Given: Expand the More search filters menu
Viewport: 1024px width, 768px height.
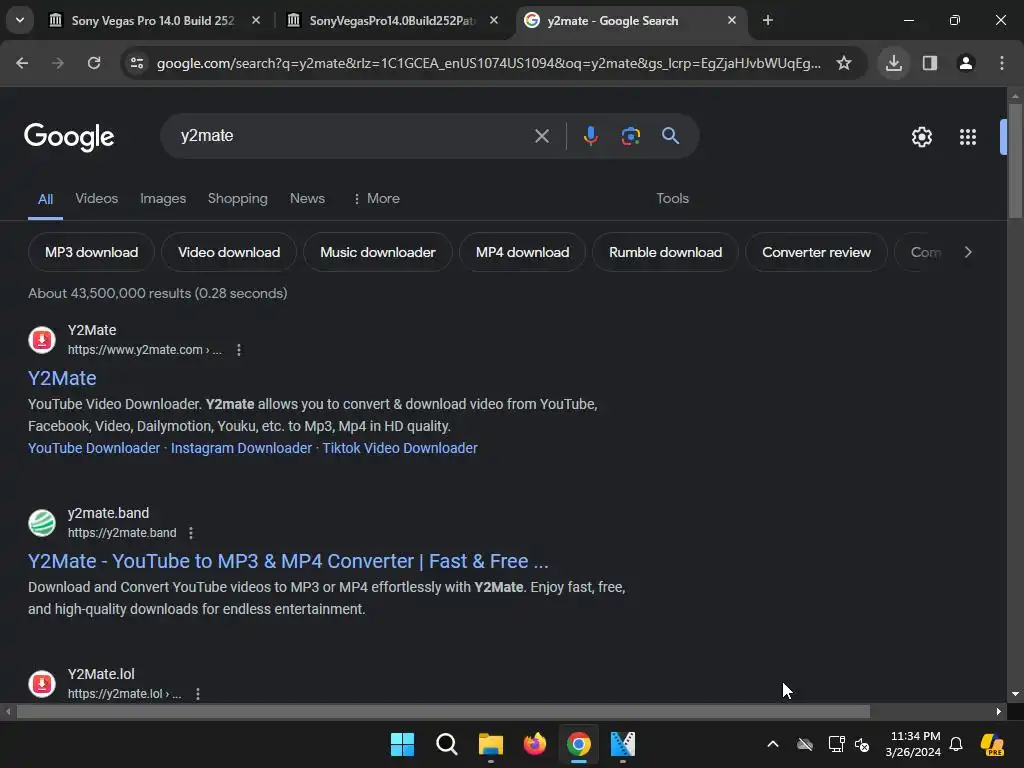Looking at the screenshot, I should coord(376,199).
